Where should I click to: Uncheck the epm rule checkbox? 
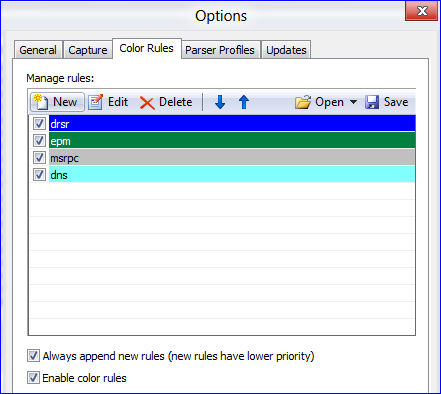coord(39,140)
